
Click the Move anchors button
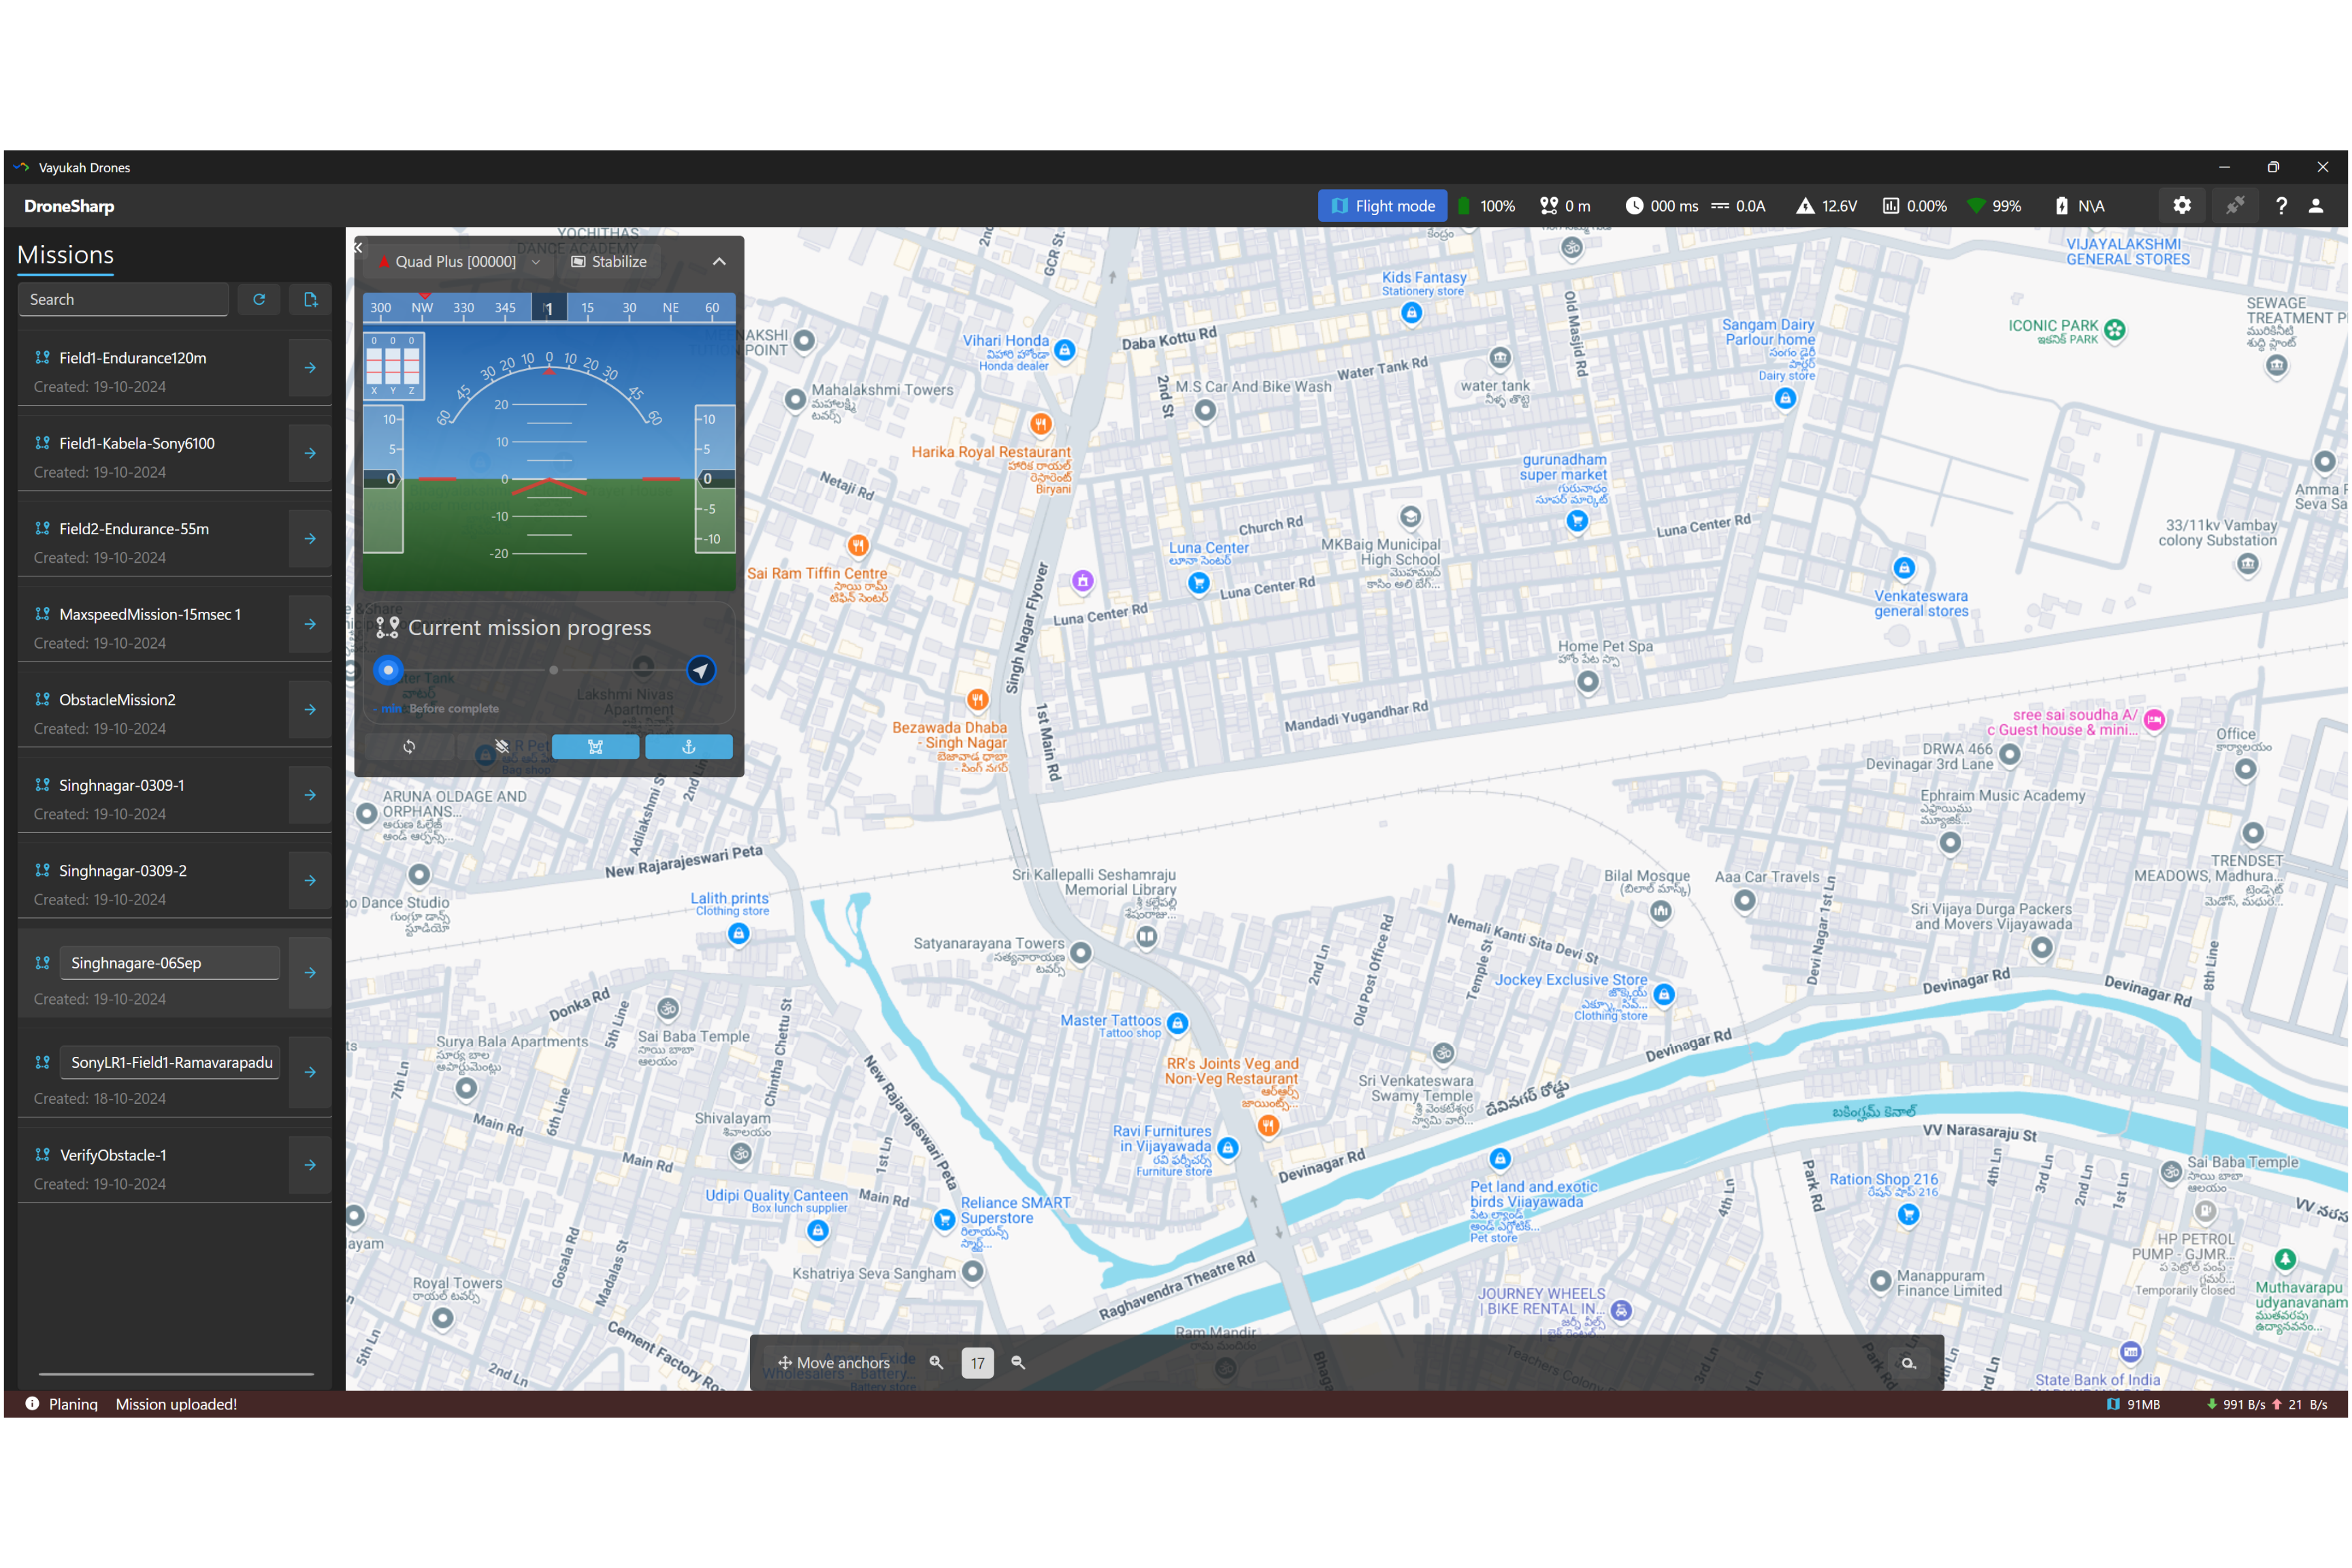834,1363
